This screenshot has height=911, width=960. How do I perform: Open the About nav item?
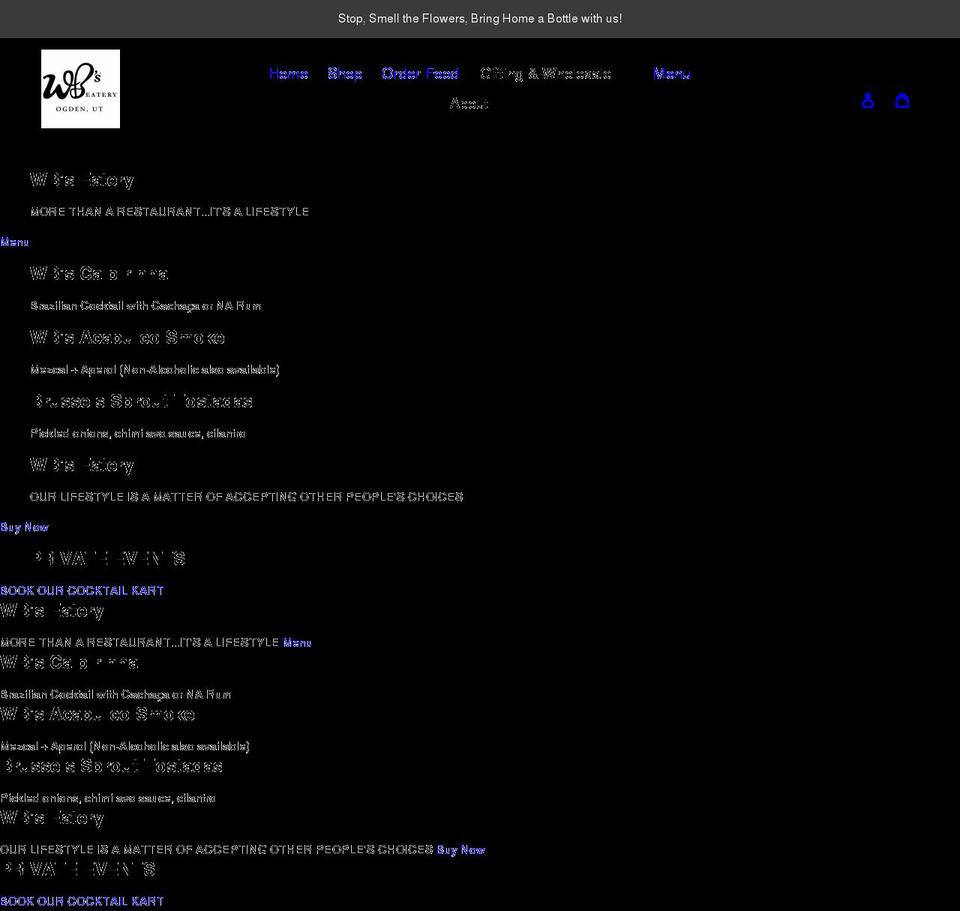pos(469,103)
